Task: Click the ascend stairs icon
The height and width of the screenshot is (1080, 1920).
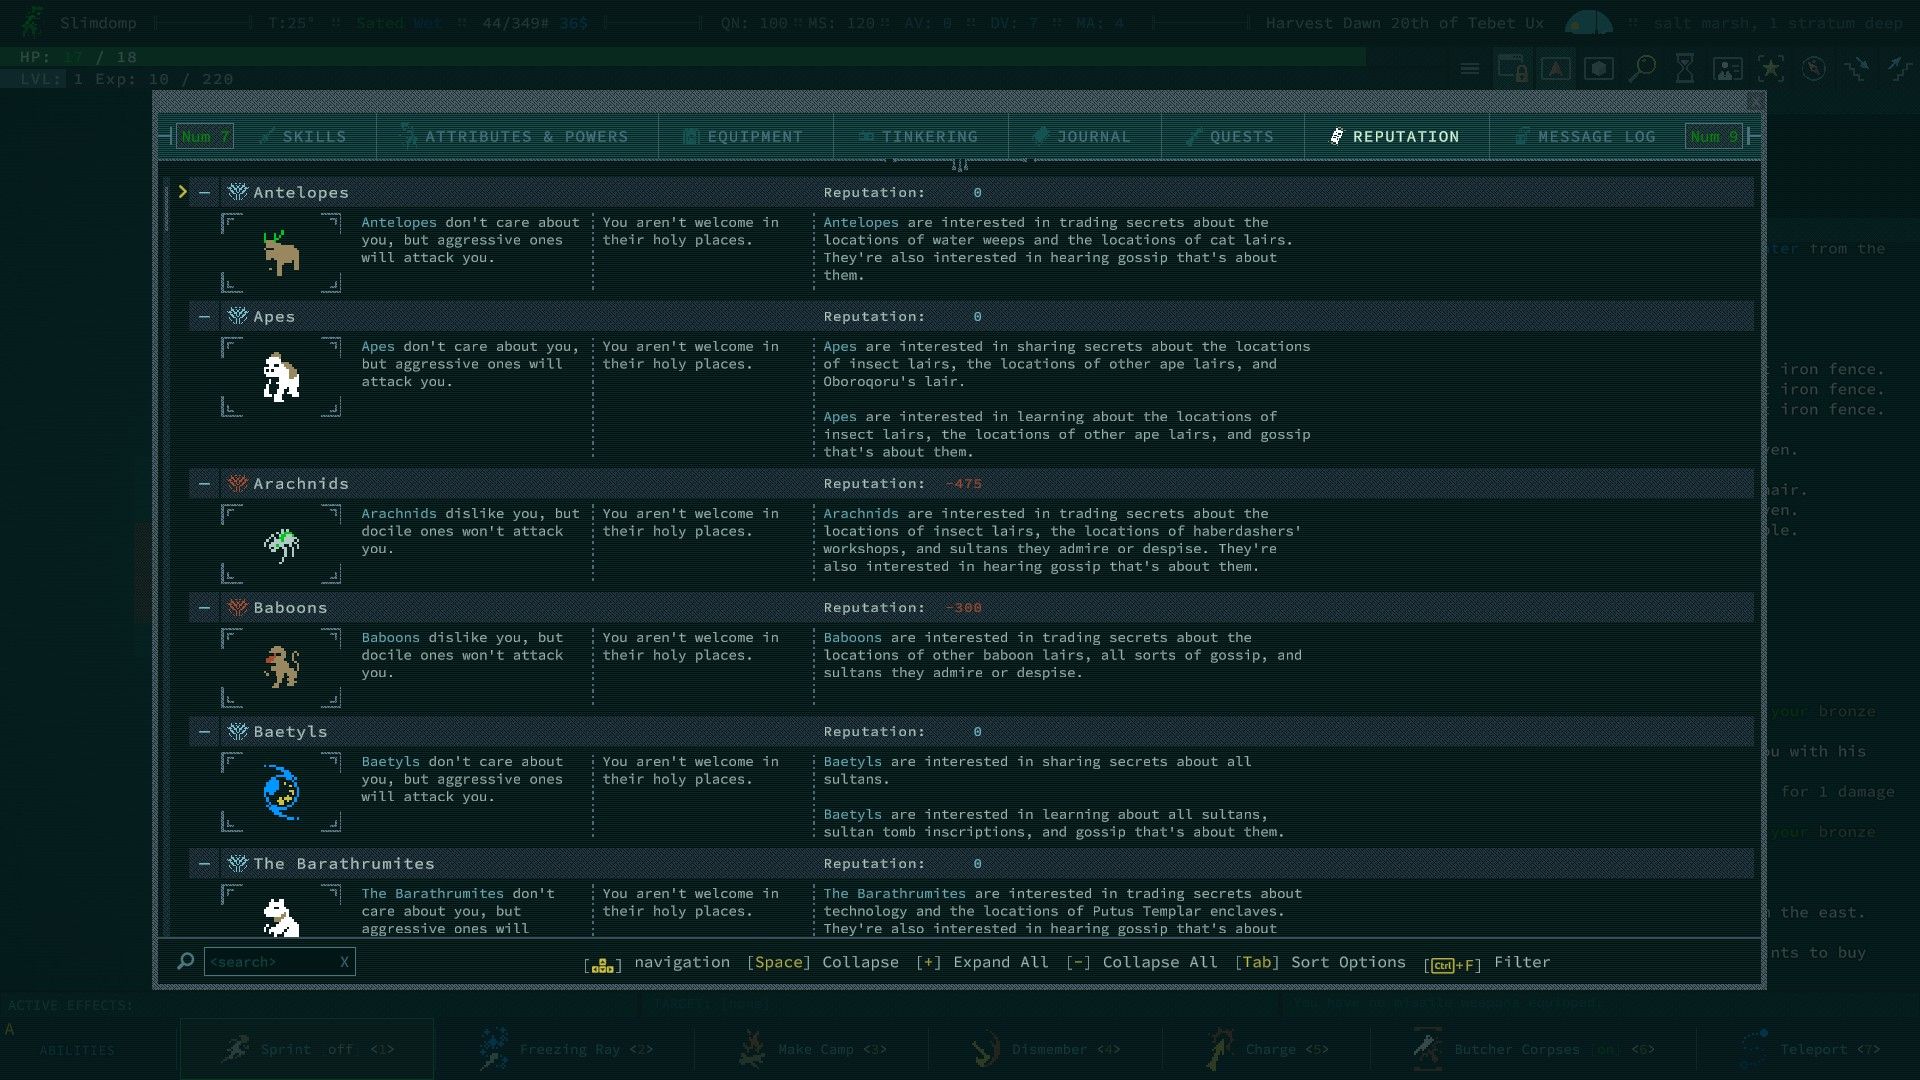Action: point(1898,68)
